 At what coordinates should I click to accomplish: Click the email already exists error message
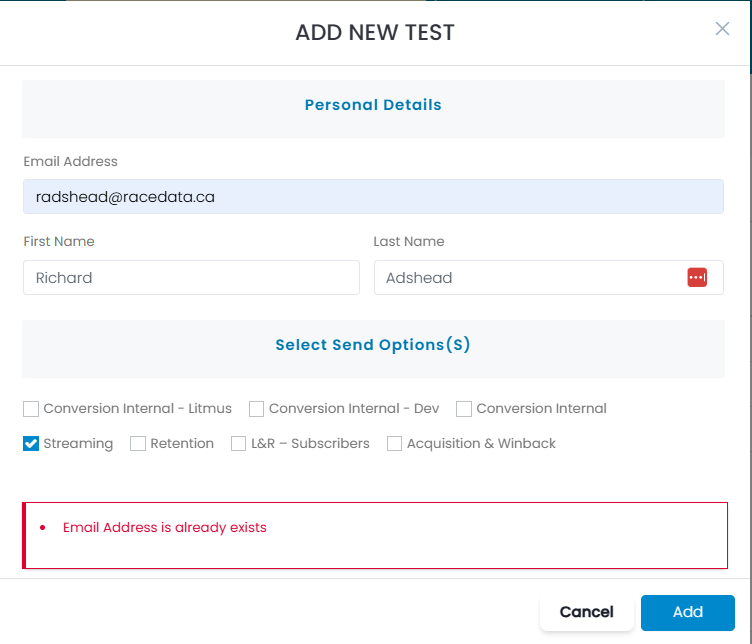point(164,527)
